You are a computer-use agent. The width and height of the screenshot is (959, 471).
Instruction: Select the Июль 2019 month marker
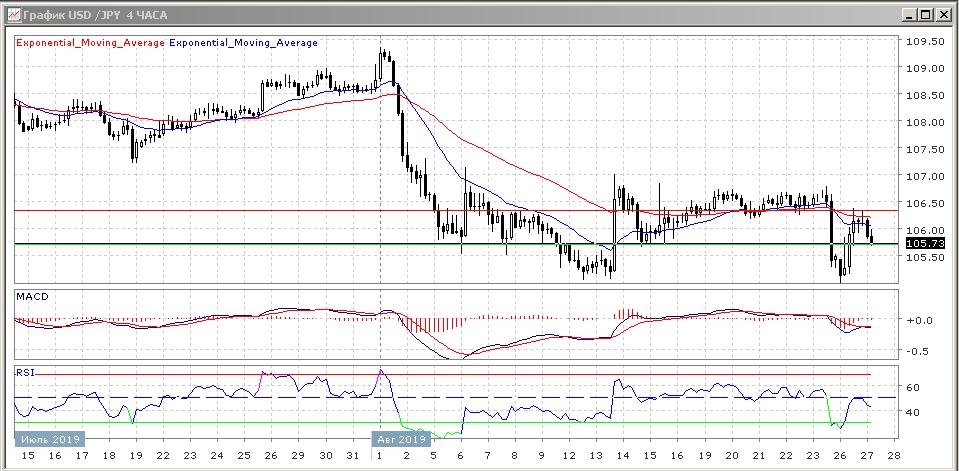tap(50, 439)
